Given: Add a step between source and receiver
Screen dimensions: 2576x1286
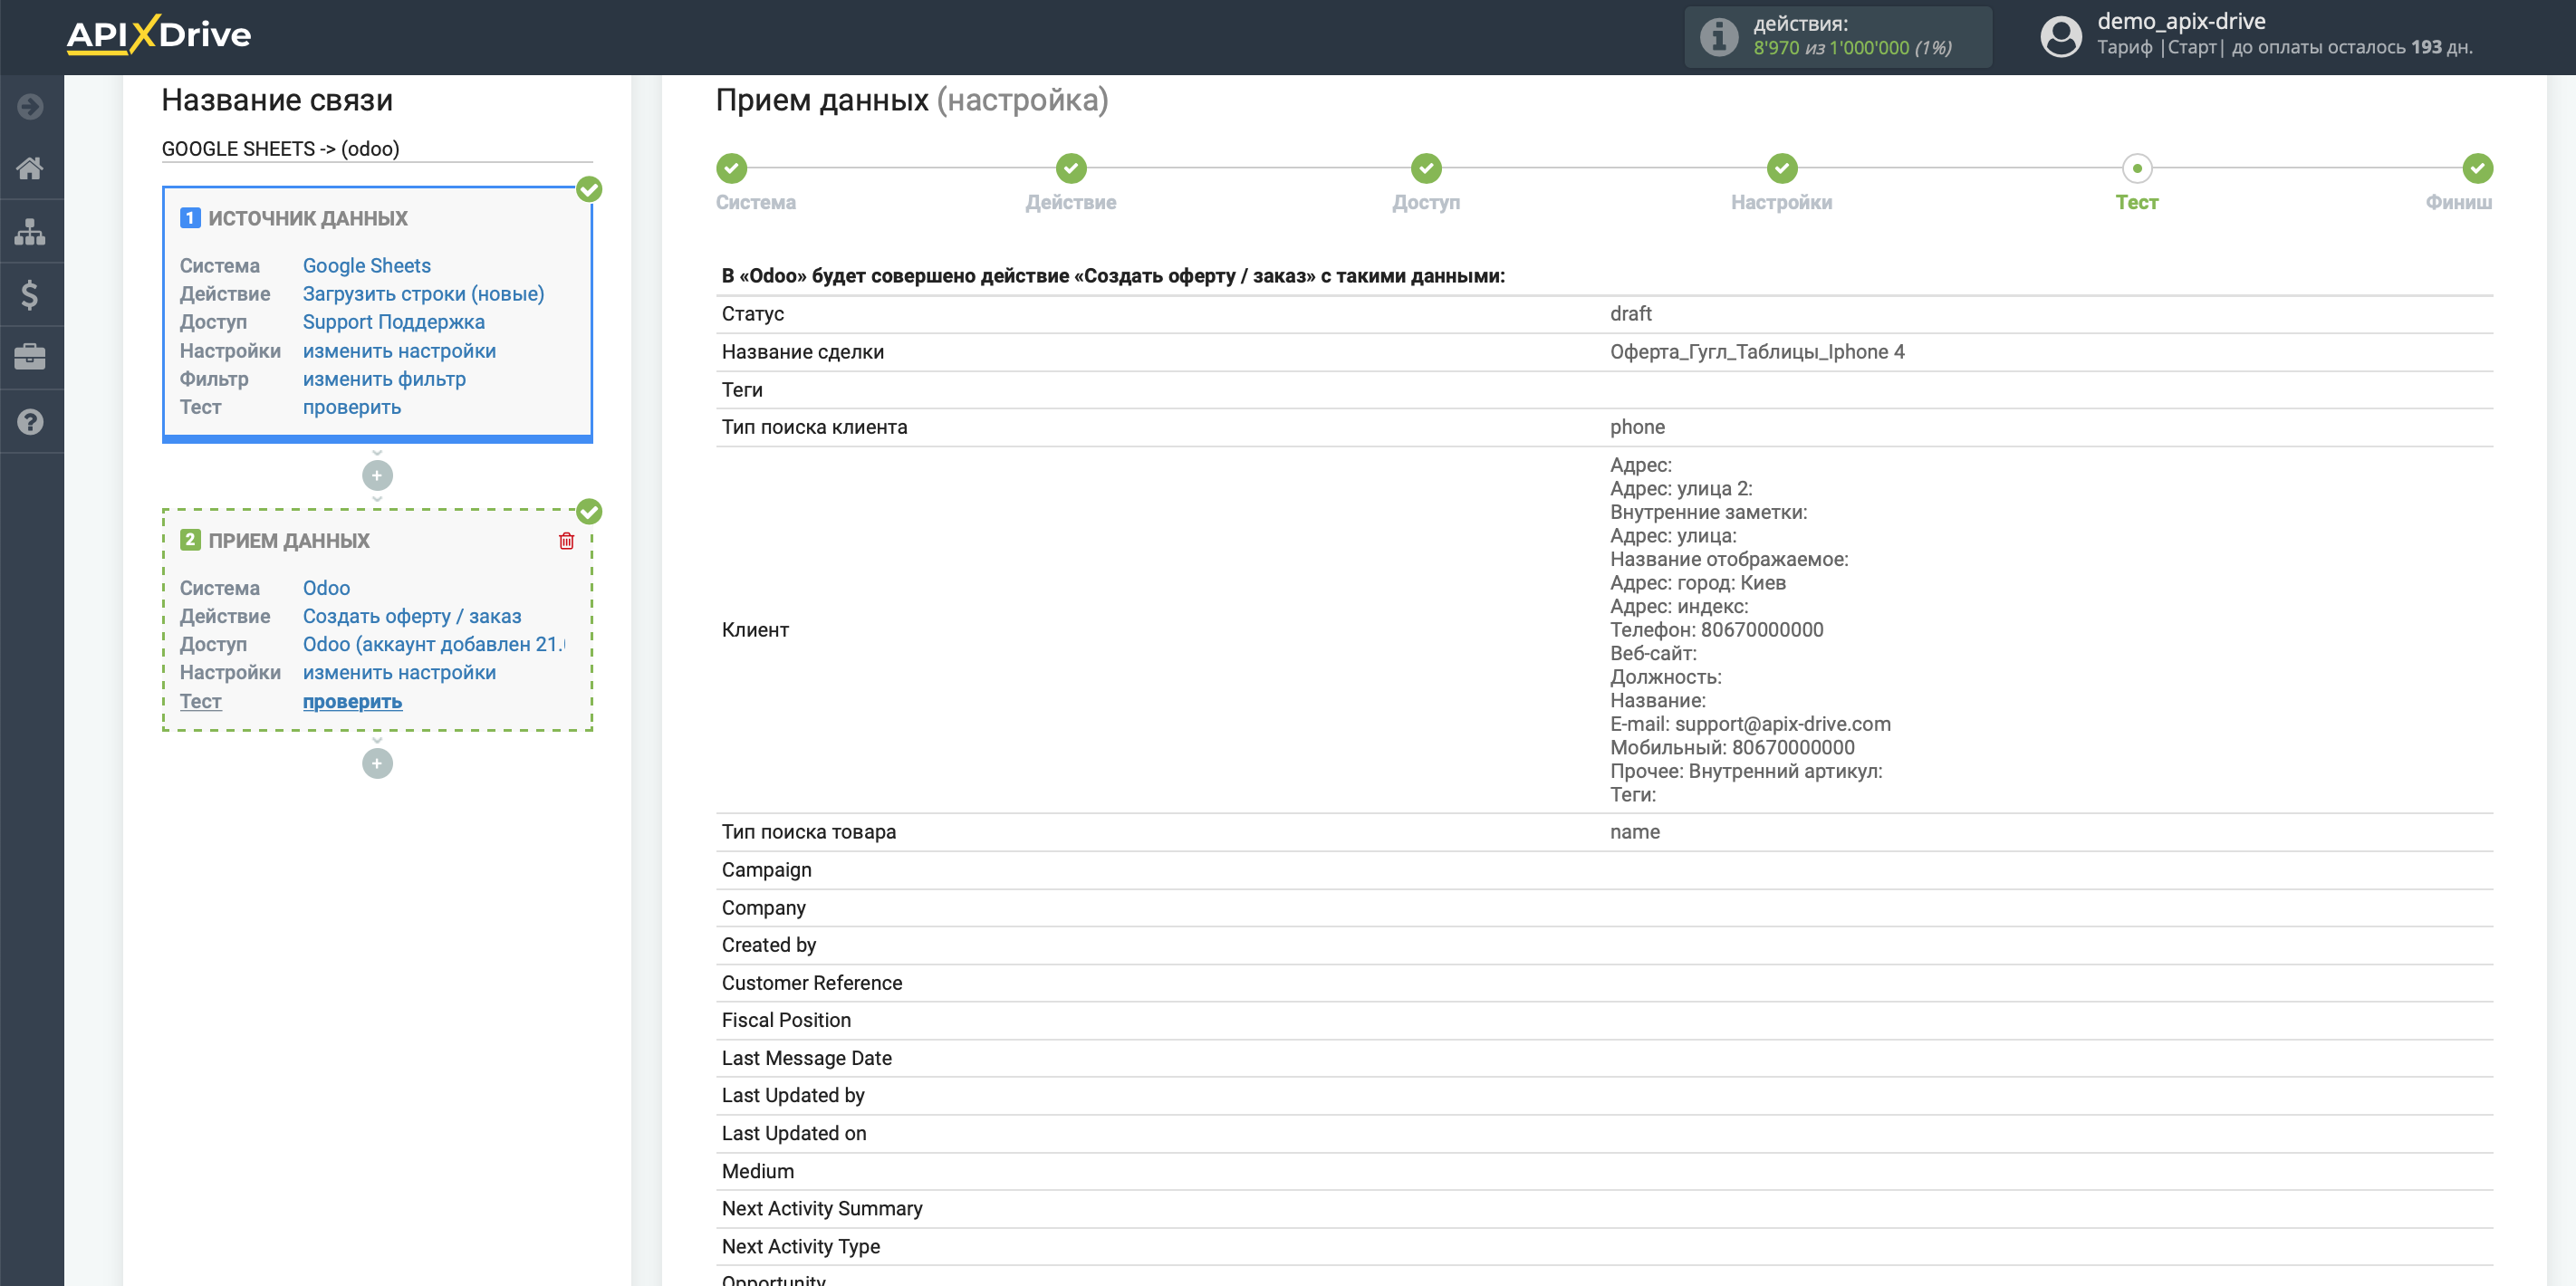Looking at the screenshot, I should coord(377,476).
